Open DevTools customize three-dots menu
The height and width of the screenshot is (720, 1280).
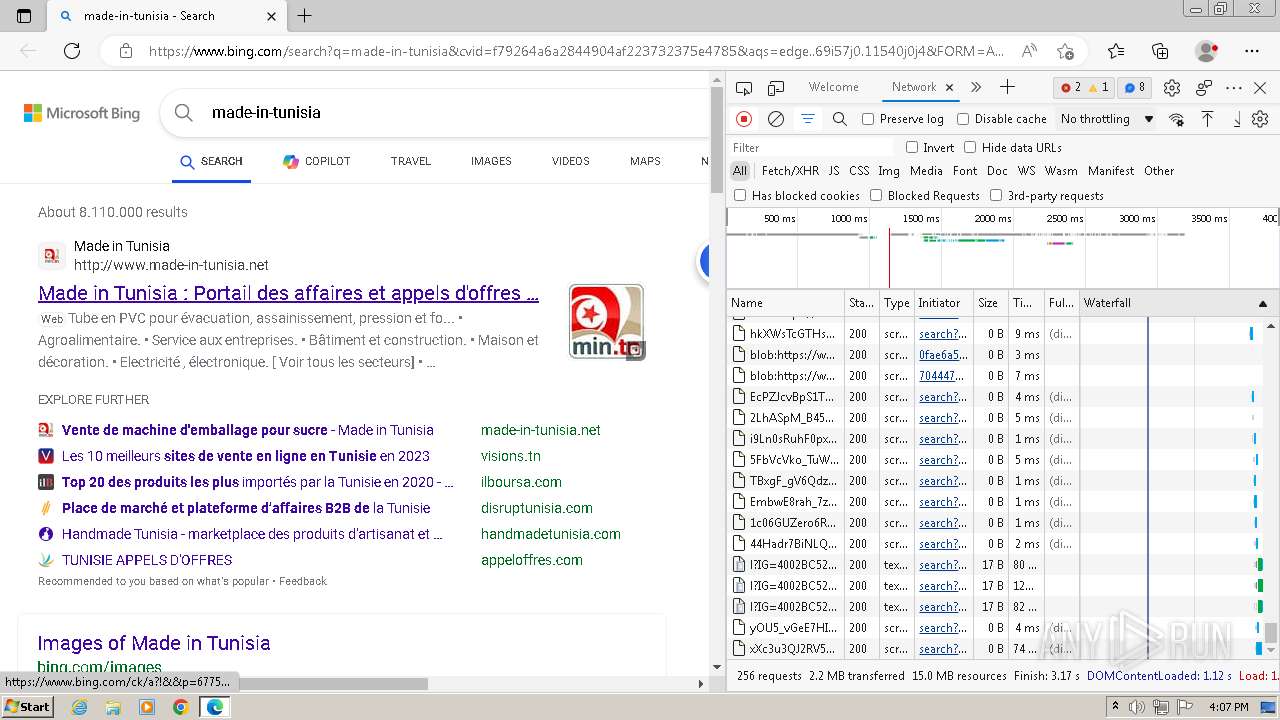[1234, 88]
